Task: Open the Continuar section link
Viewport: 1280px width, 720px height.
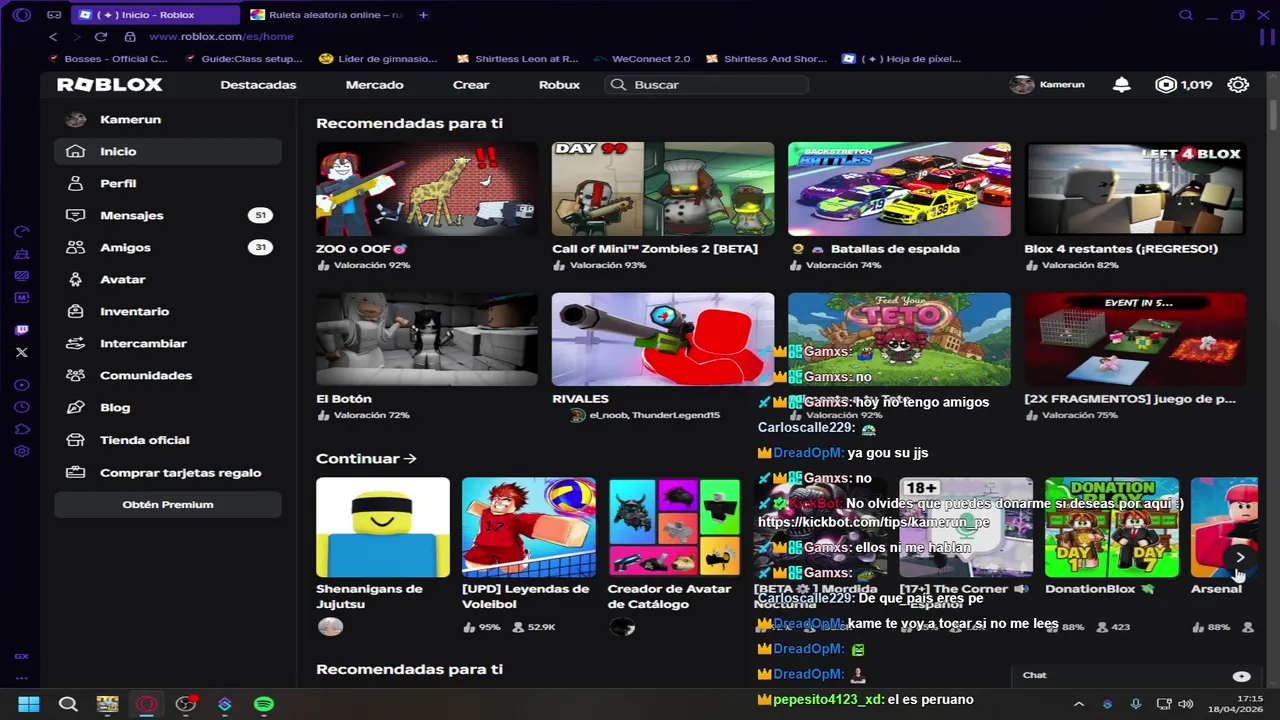Action: click(x=366, y=459)
